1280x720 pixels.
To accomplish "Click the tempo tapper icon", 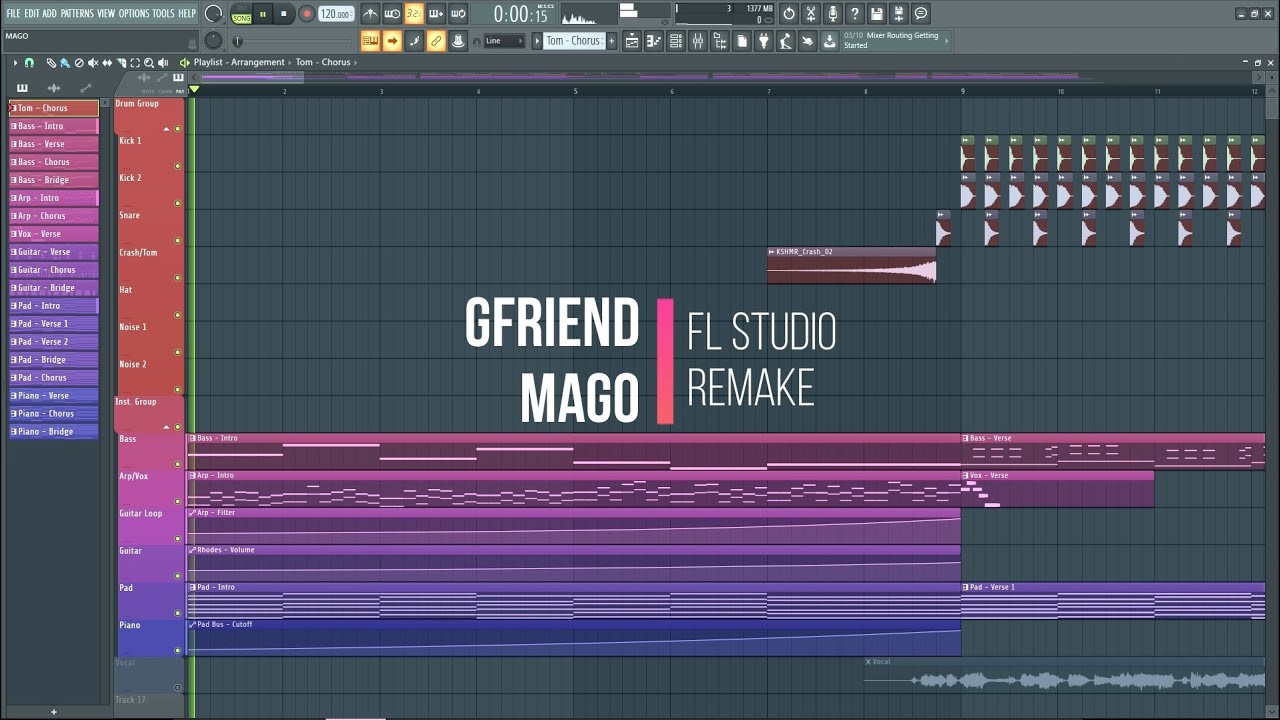I will [x=786, y=41].
